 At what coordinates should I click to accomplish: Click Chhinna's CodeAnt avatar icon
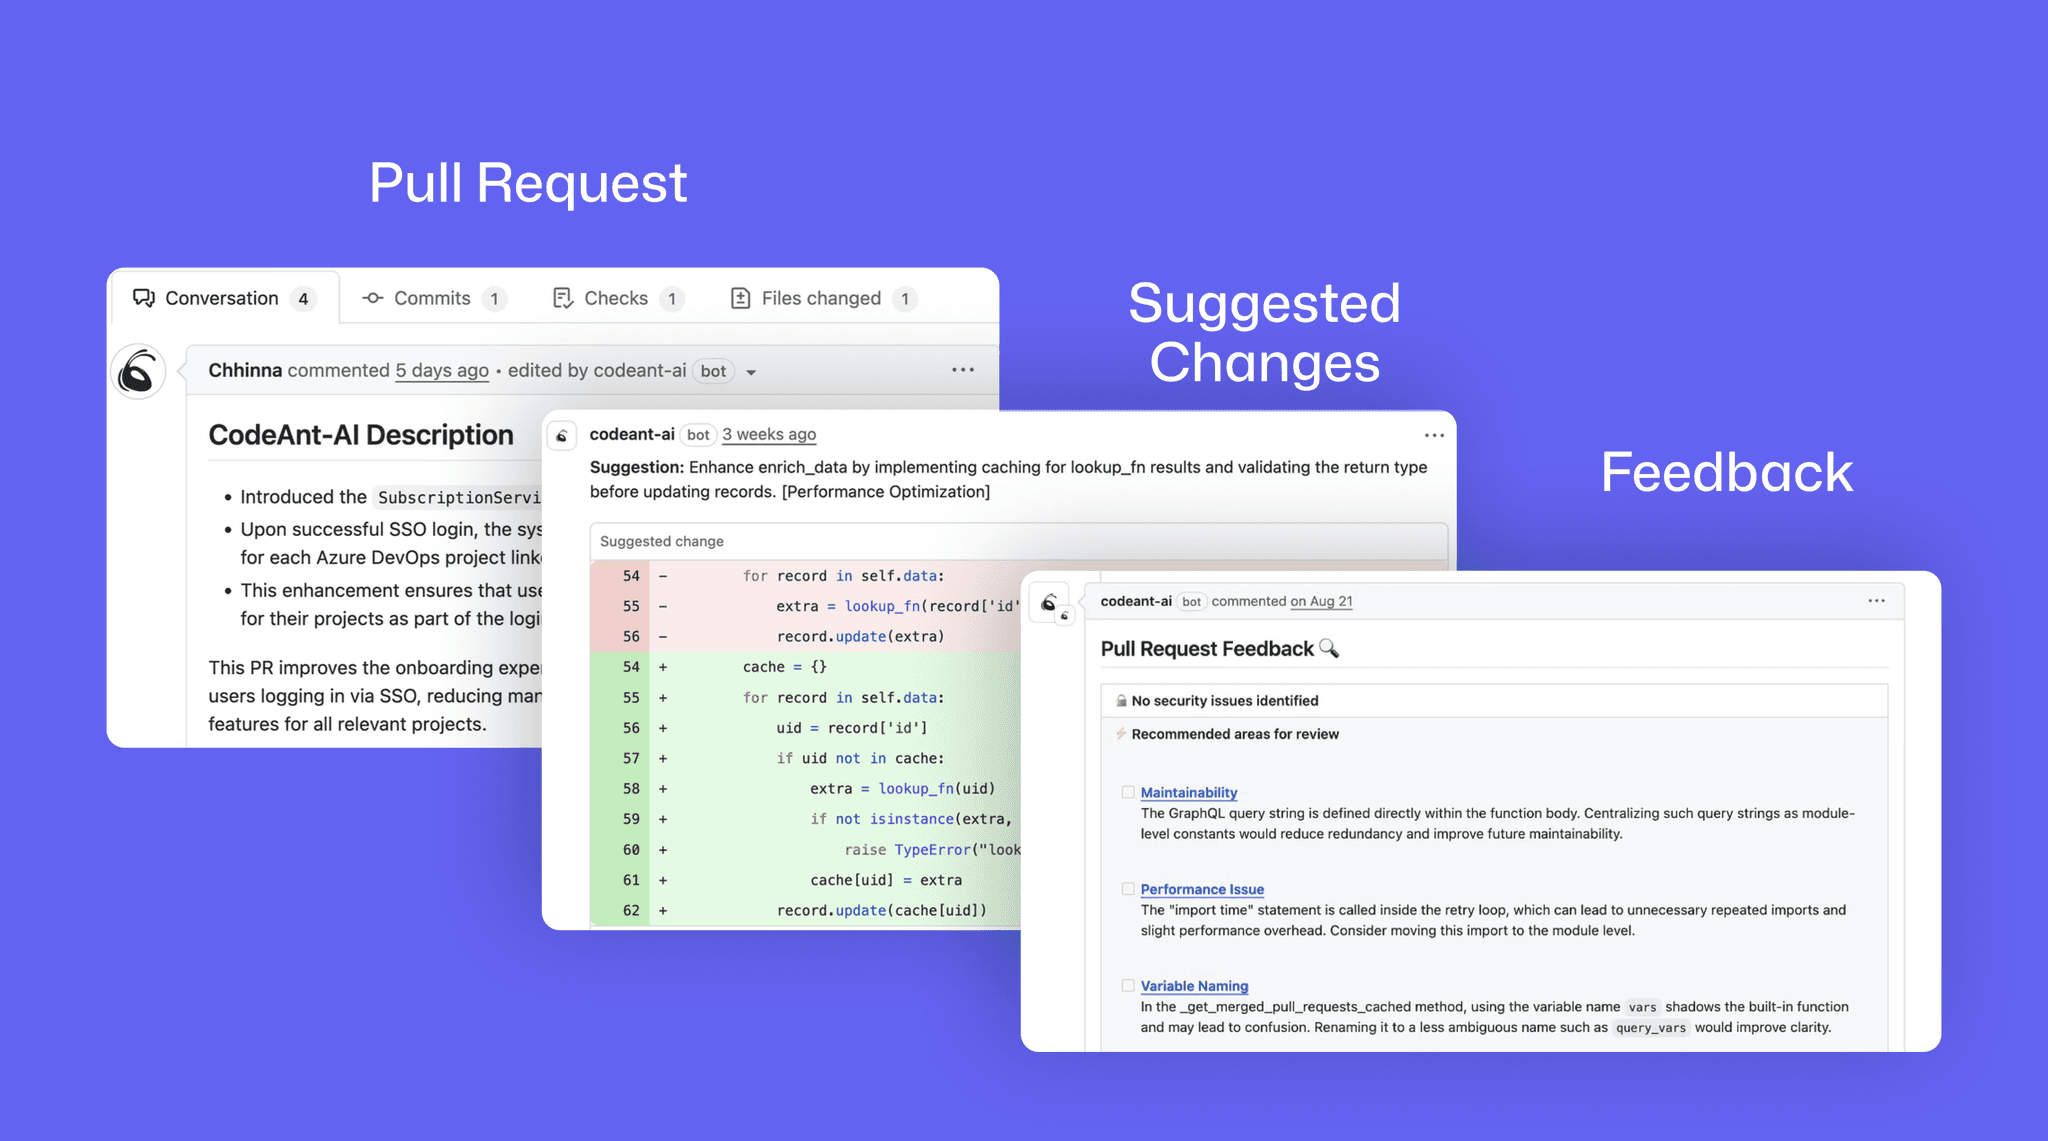[138, 372]
